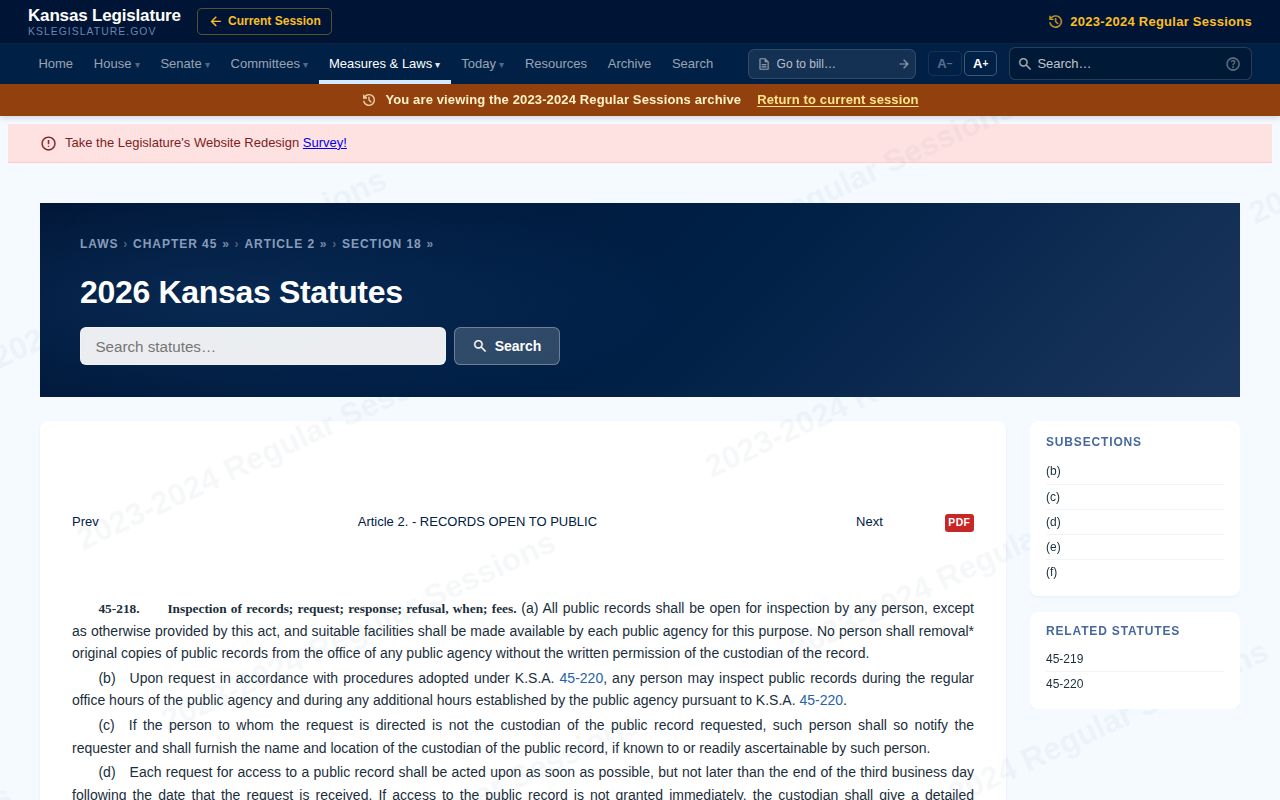1280x800 pixels.
Task: Click the document icon in the Go to bill field
Action: click(764, 64)
